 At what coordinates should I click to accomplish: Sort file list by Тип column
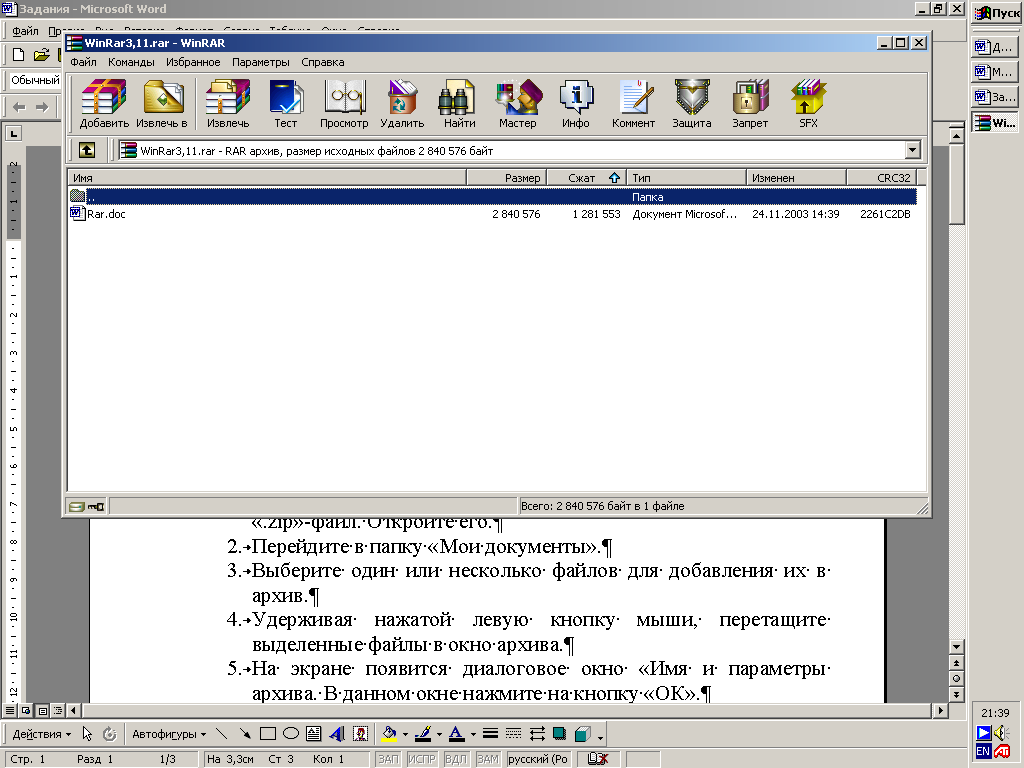tap(686, 178)
